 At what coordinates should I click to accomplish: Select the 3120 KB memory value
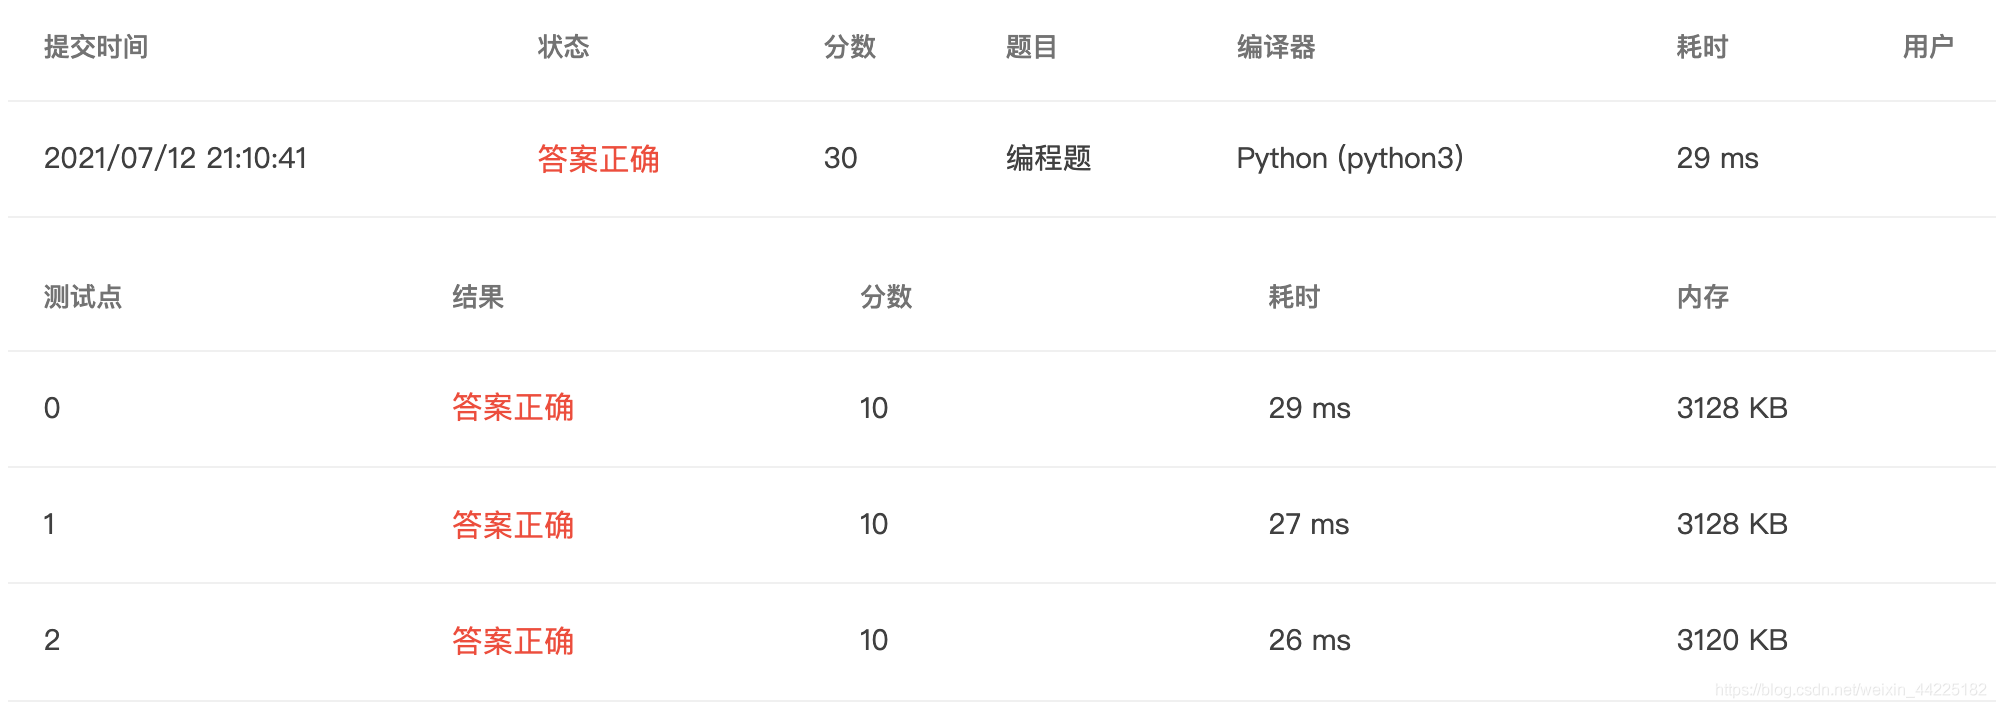(x=1732, y=640)
